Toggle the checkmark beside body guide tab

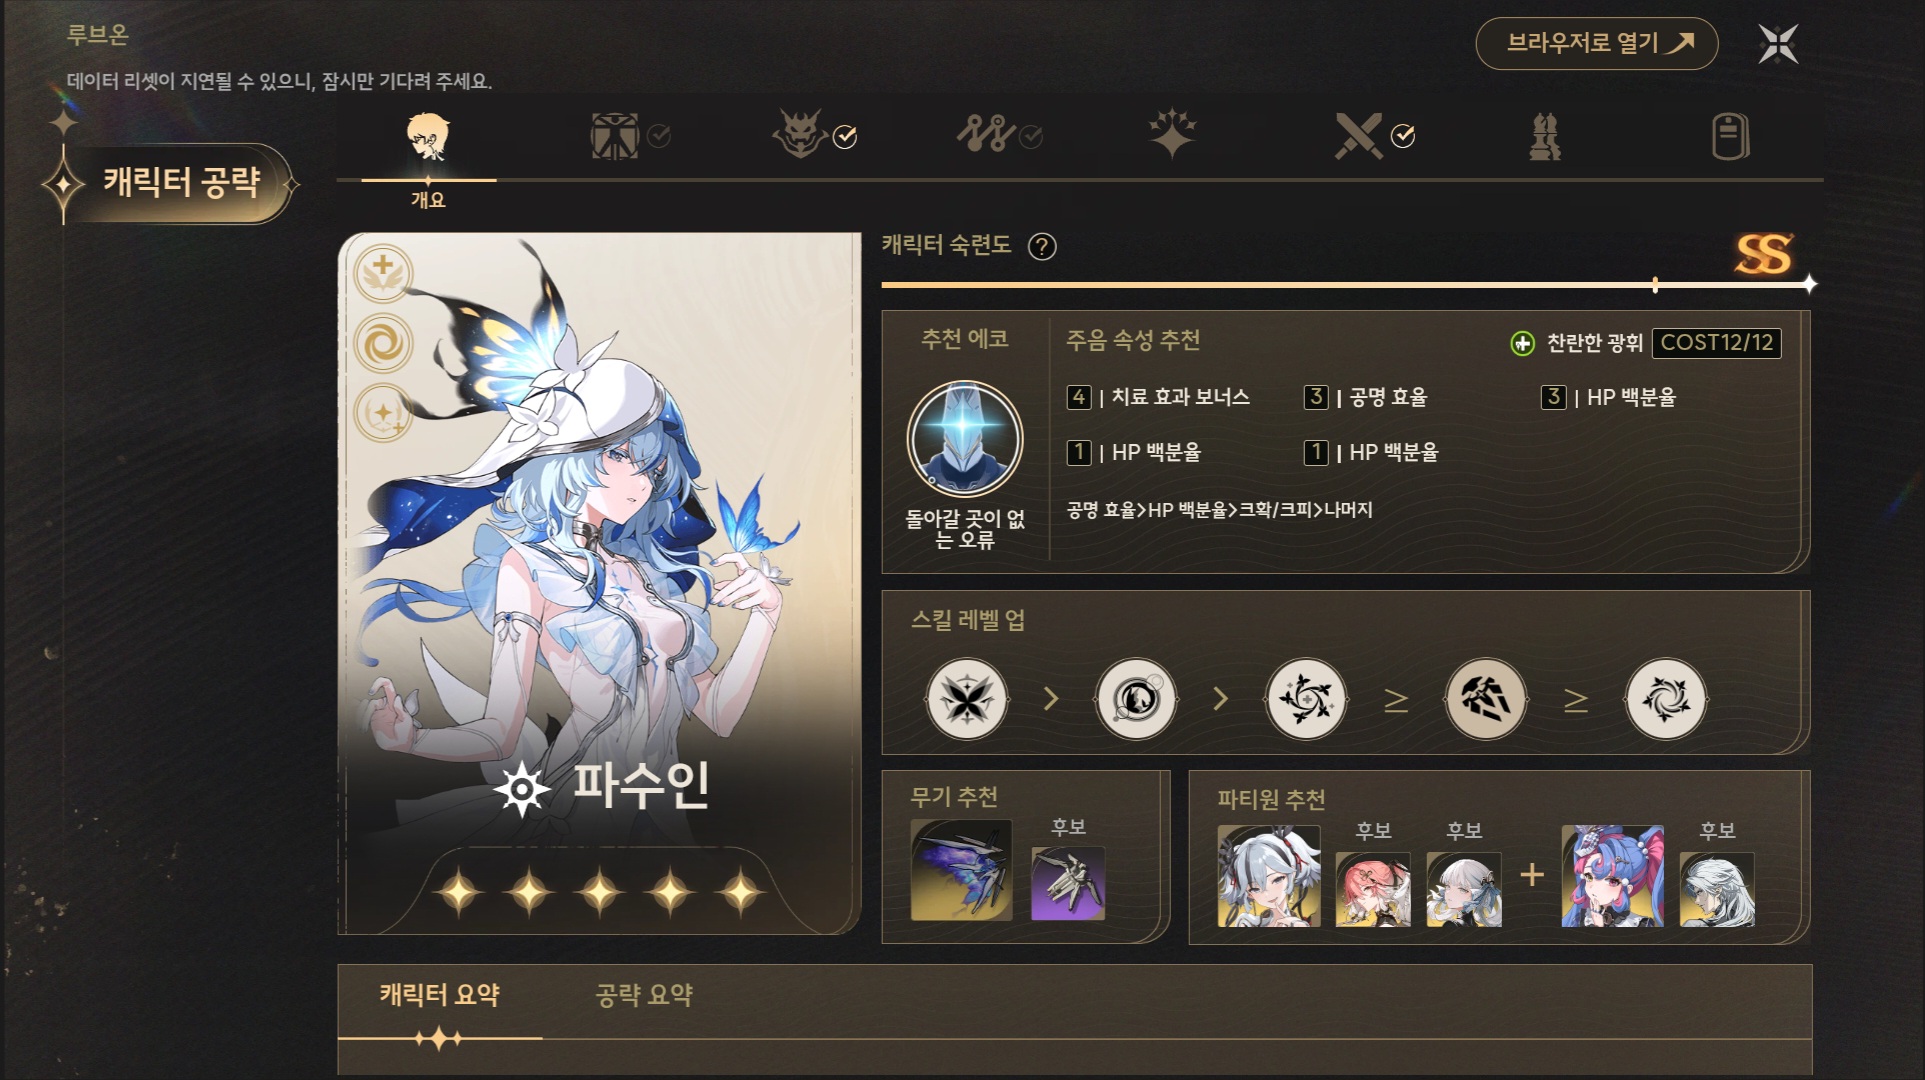point(659,137)
